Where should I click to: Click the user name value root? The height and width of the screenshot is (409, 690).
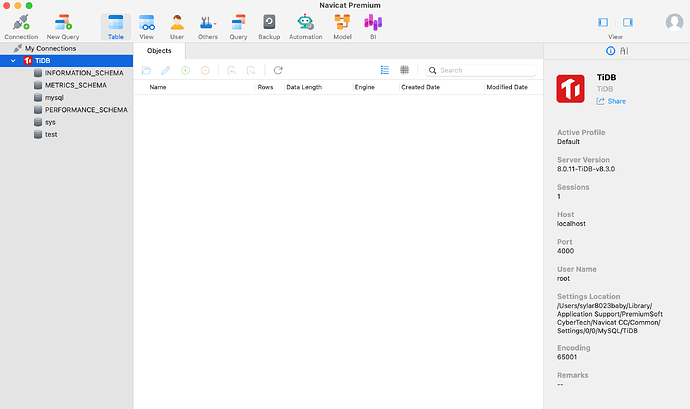pos(563,279)
